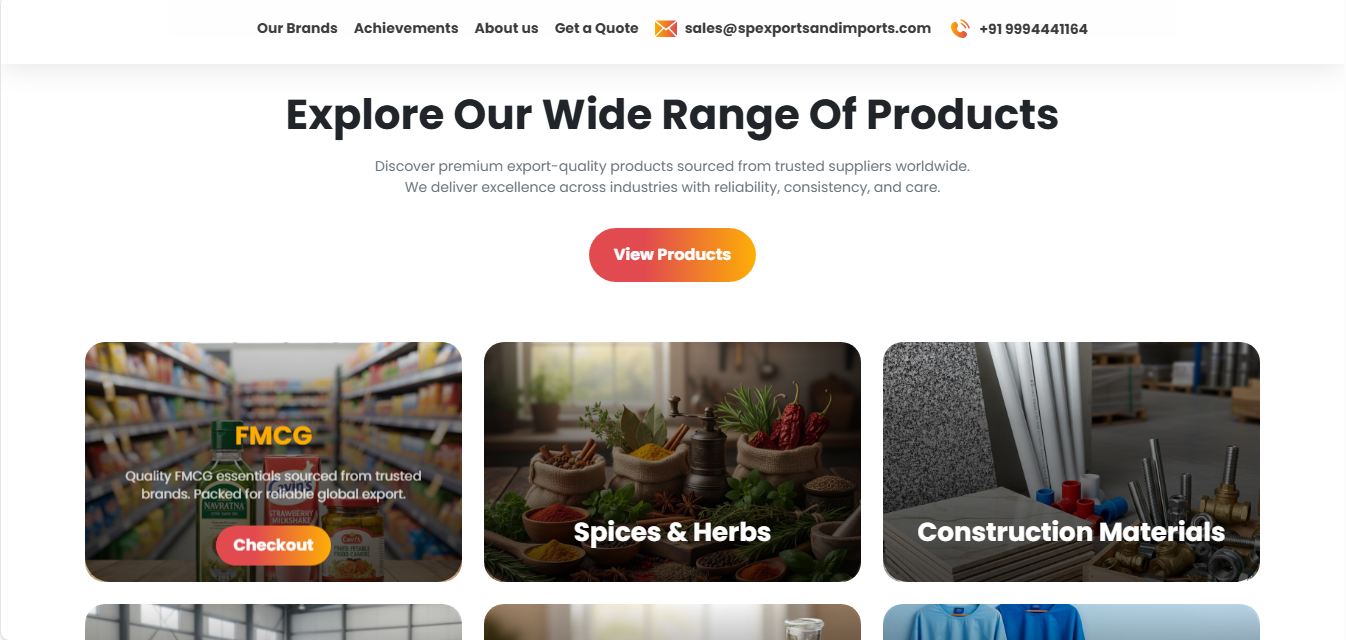Open the FMCG product category card
Screen dimensions: 1346x640
(x=273, y=462)
